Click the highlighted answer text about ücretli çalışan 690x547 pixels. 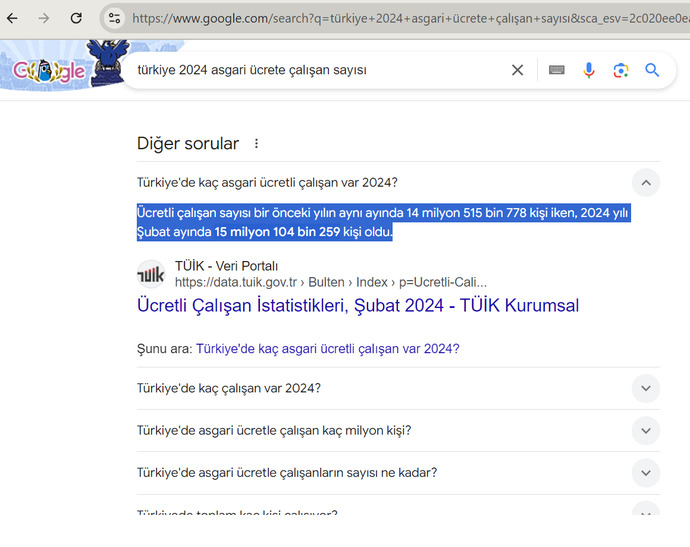pyautogui.click(x=384, y=222)
